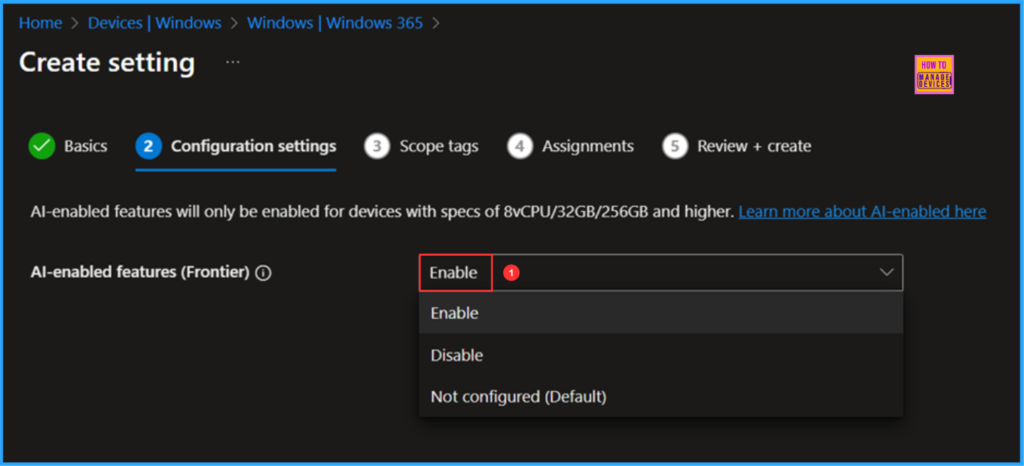Open Learn more about AI-enabled here link
Screen dimensions: 1024x466
coord(862,211)
